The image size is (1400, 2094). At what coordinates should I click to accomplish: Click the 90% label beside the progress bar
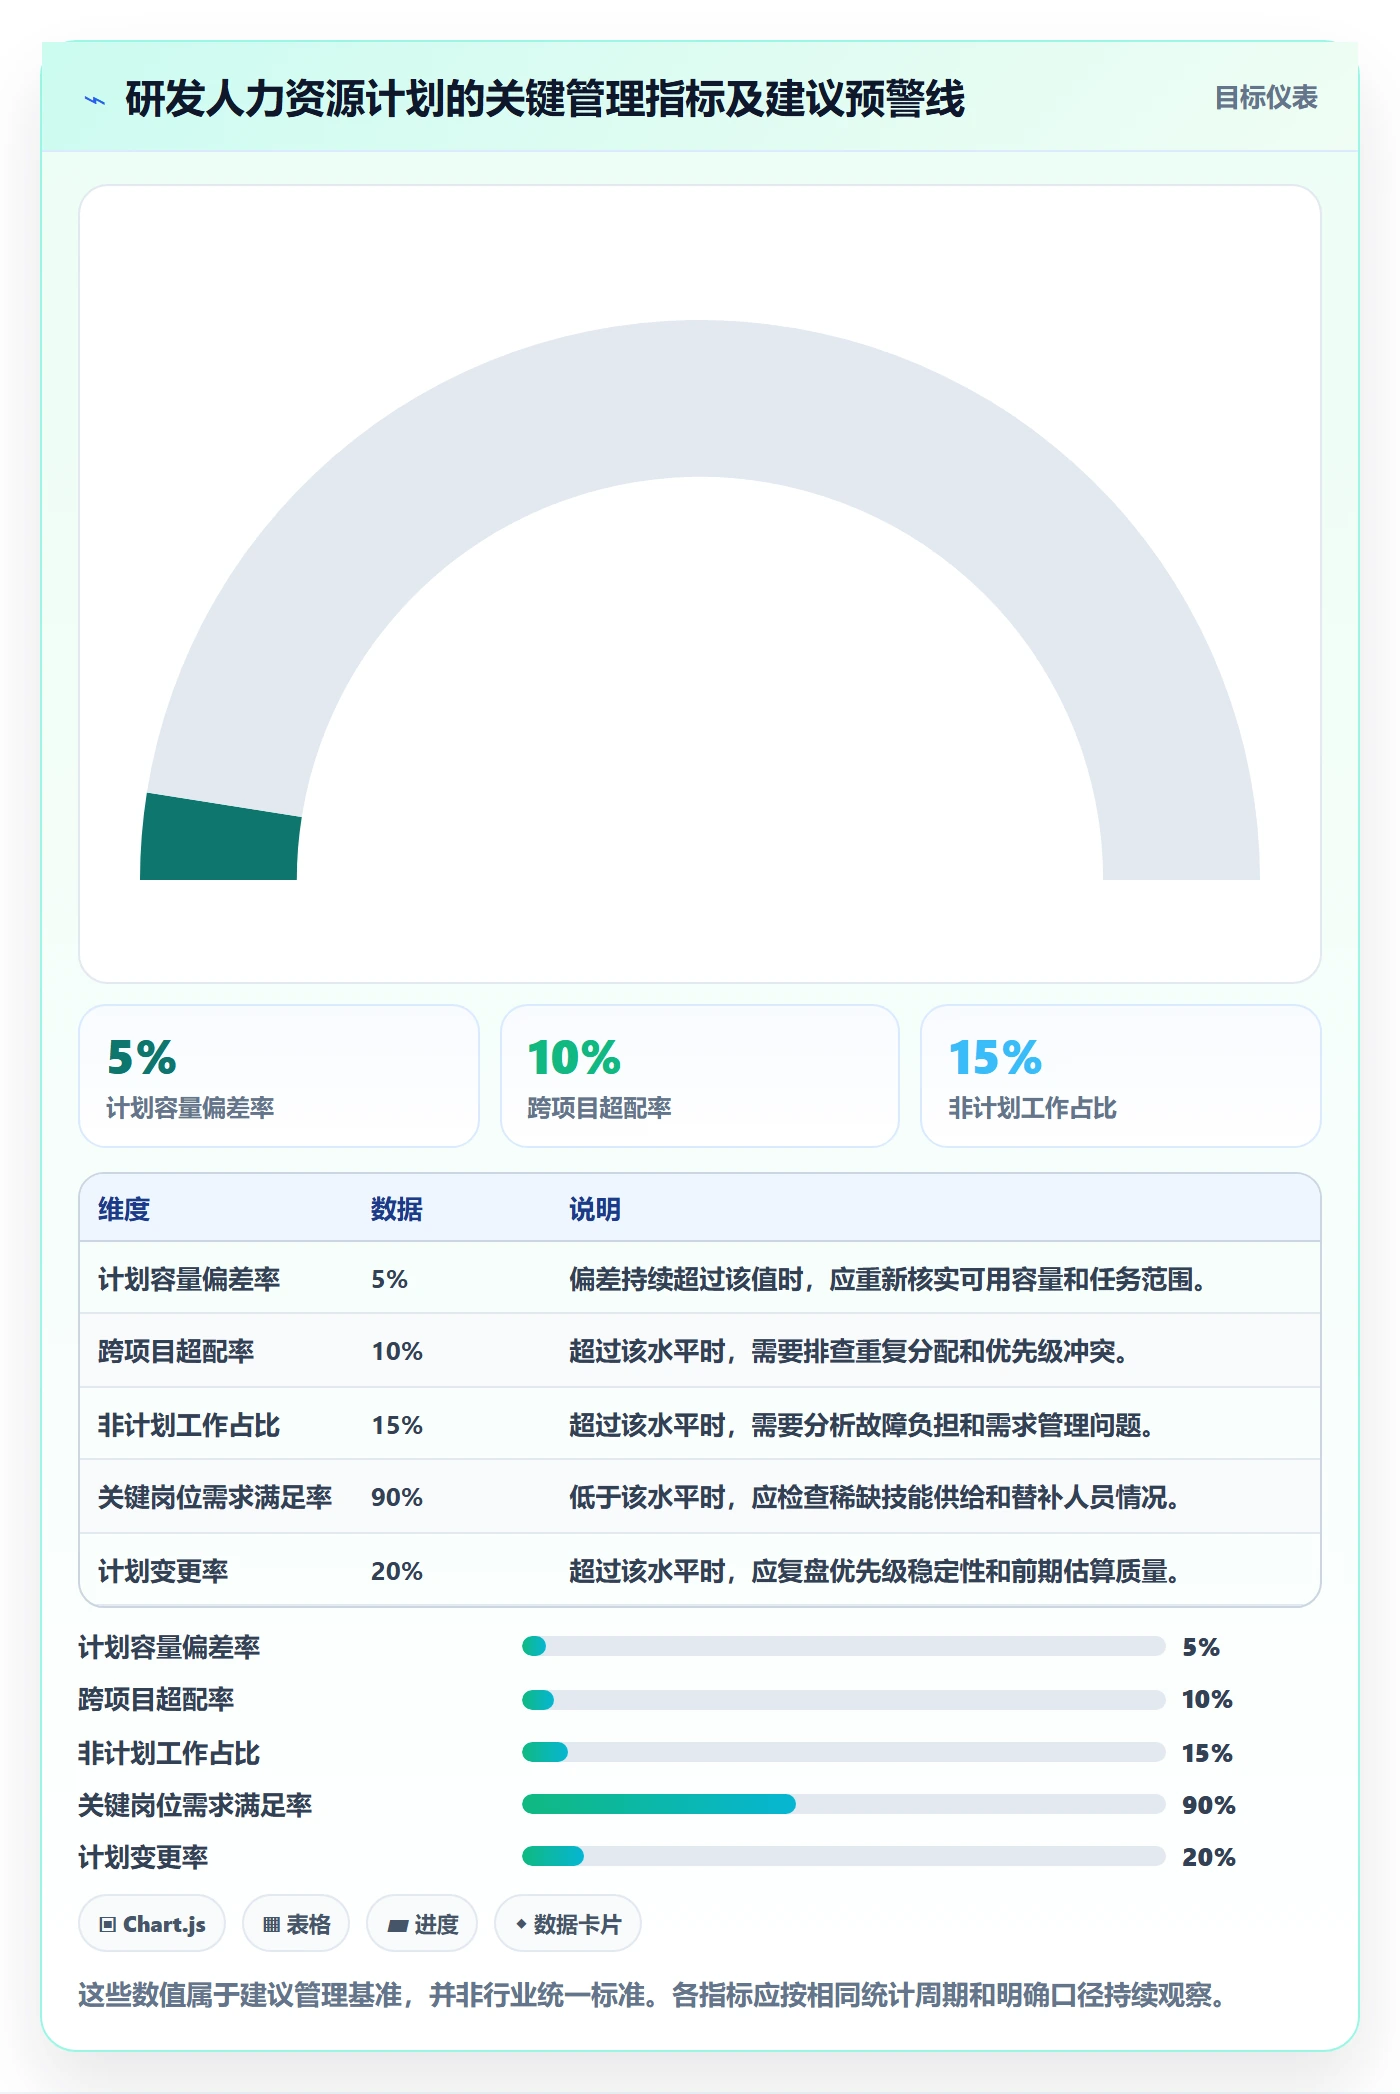point(1208,1805)
